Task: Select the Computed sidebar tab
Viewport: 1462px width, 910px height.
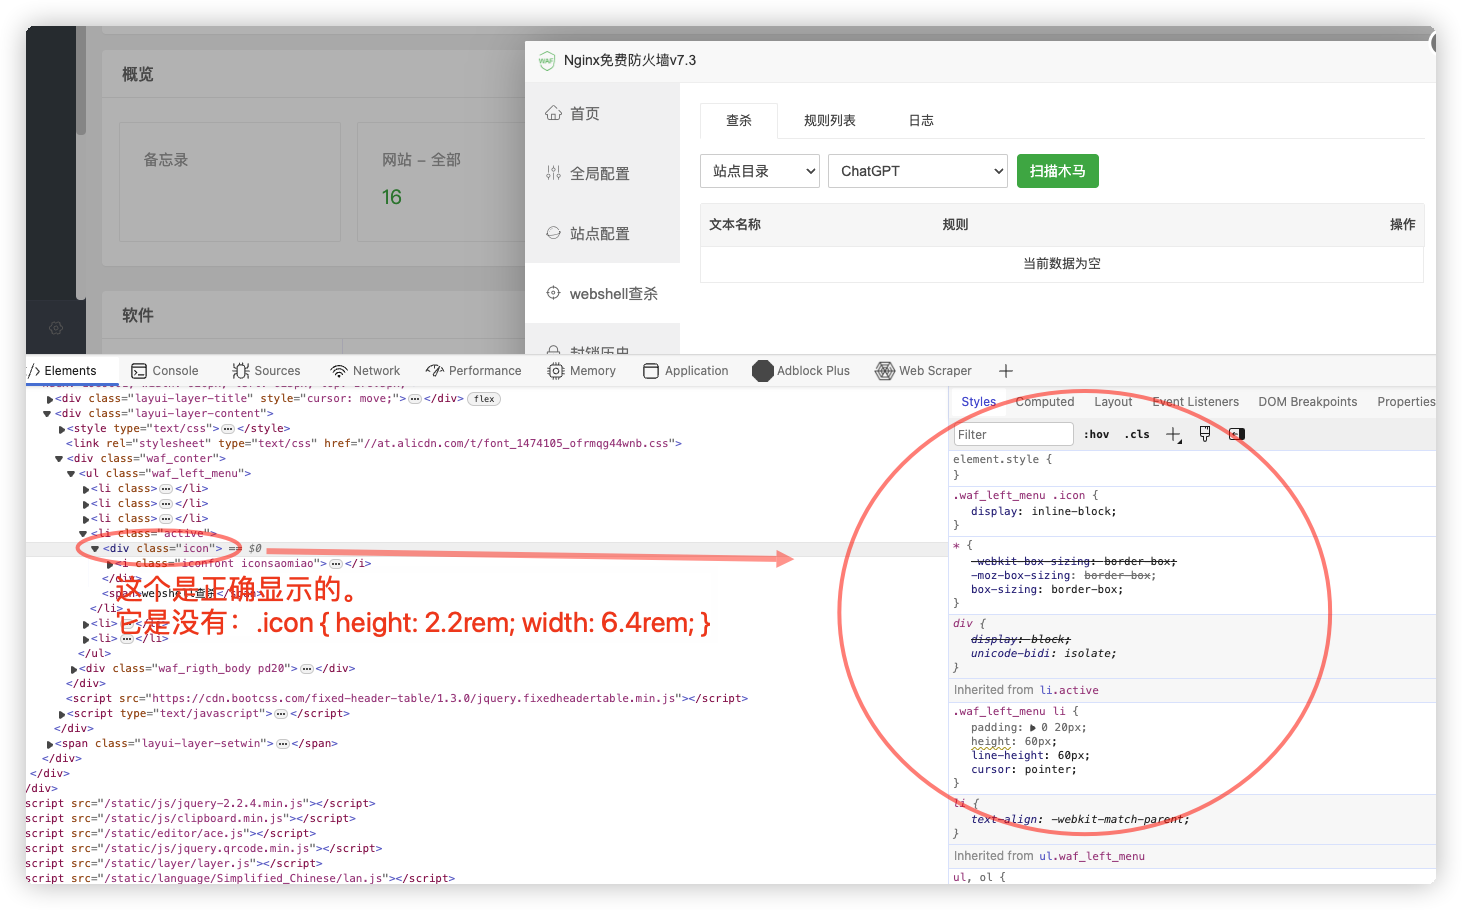Action: click(1045, 402)
